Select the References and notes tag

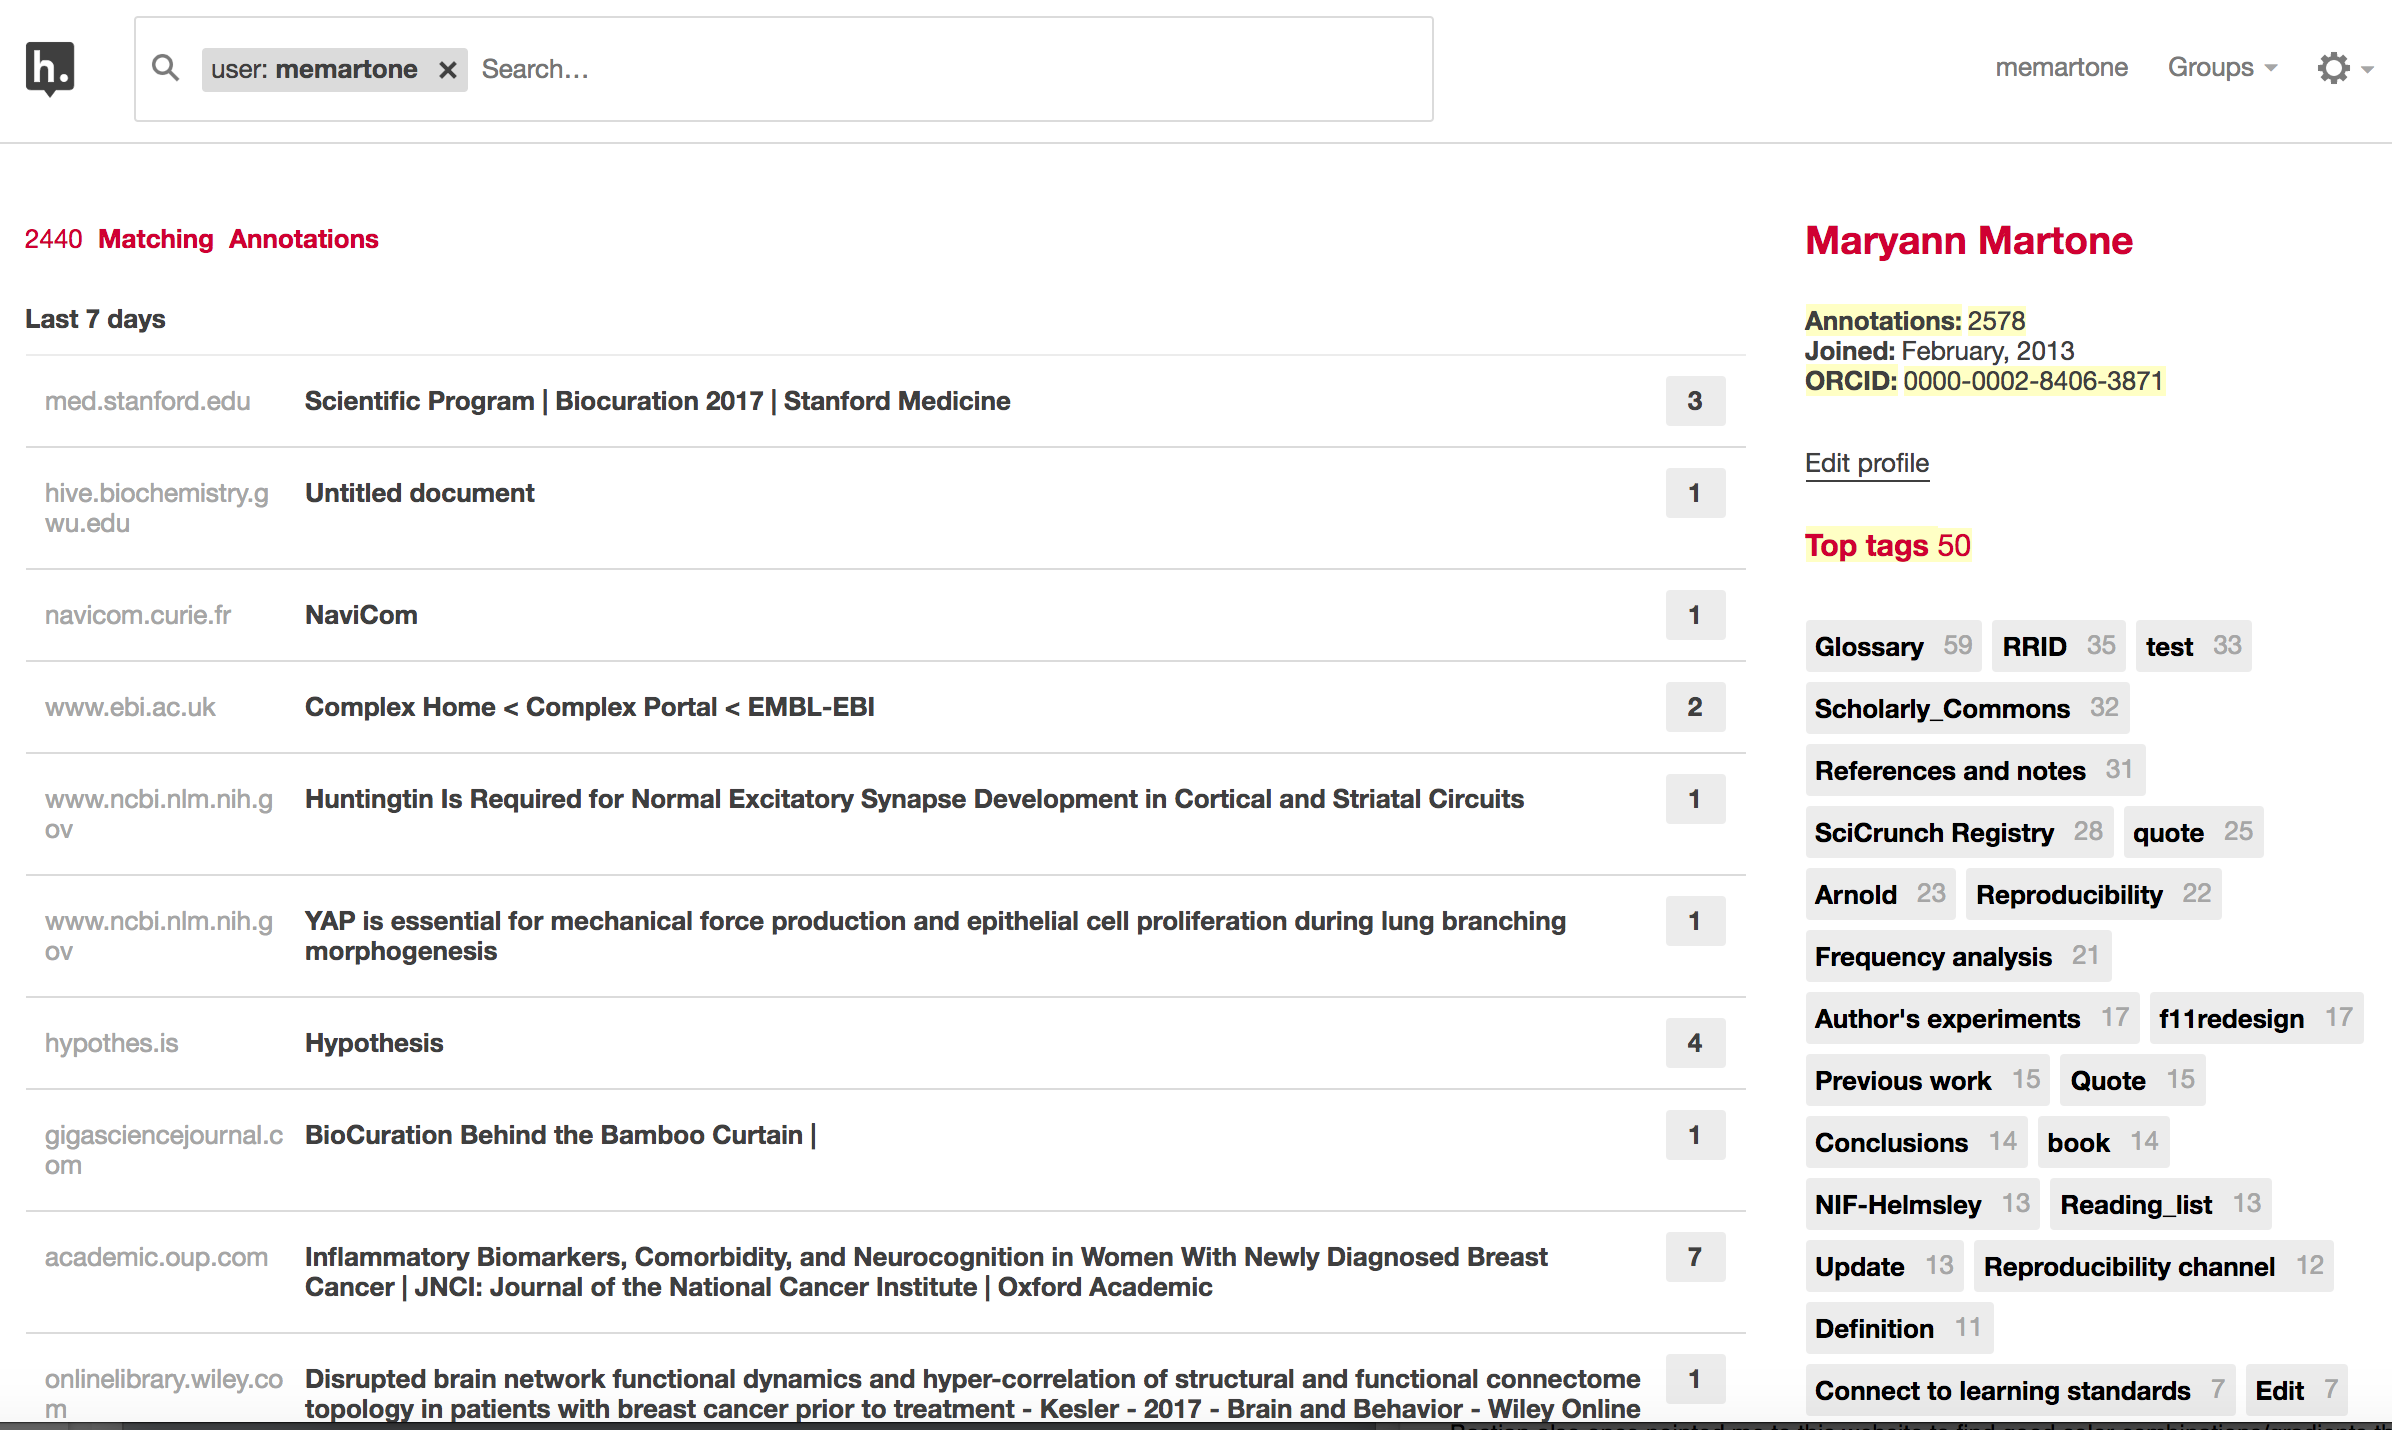coord(1975,770)
